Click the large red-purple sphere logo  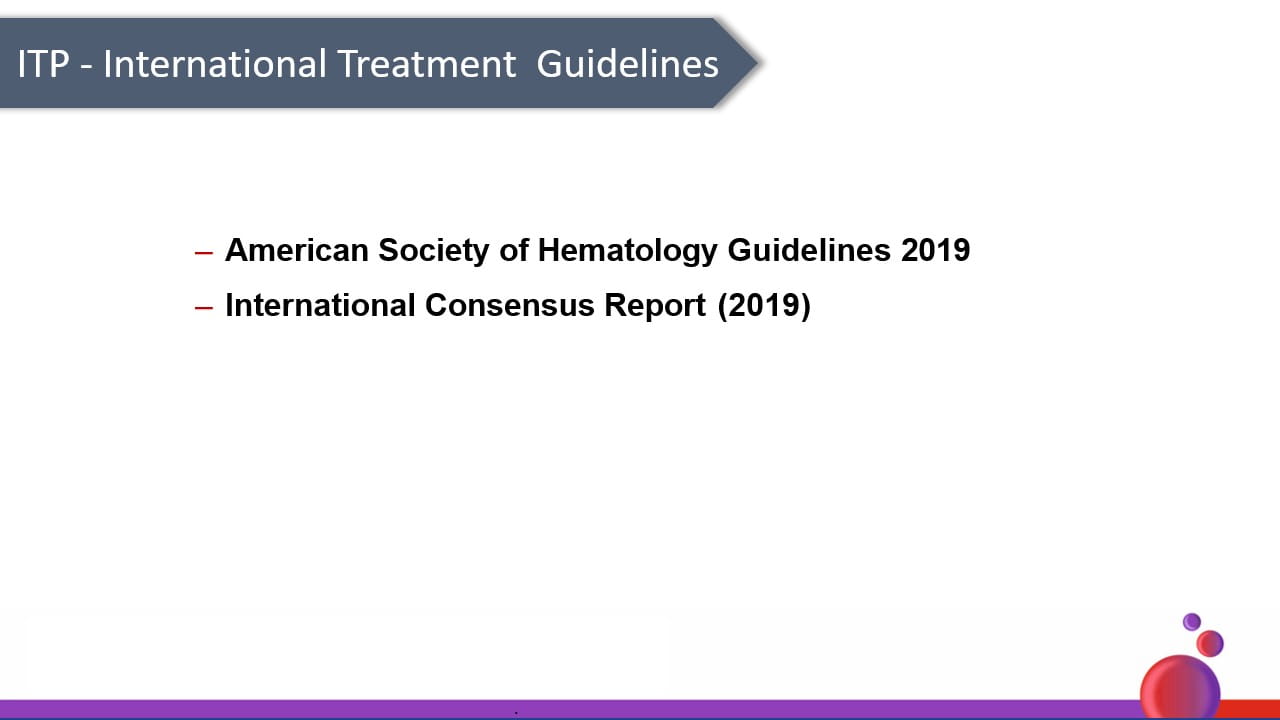[1180, 688]
